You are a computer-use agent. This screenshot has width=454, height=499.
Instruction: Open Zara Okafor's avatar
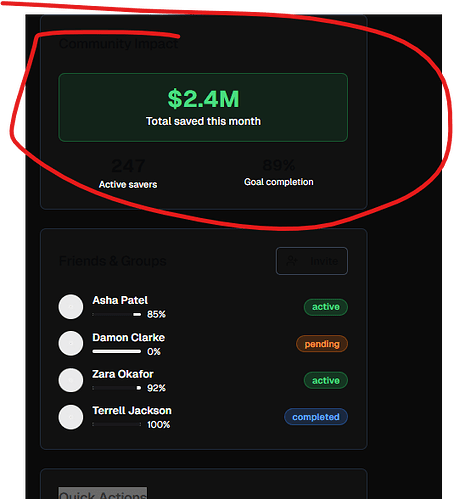coord(71,380)
